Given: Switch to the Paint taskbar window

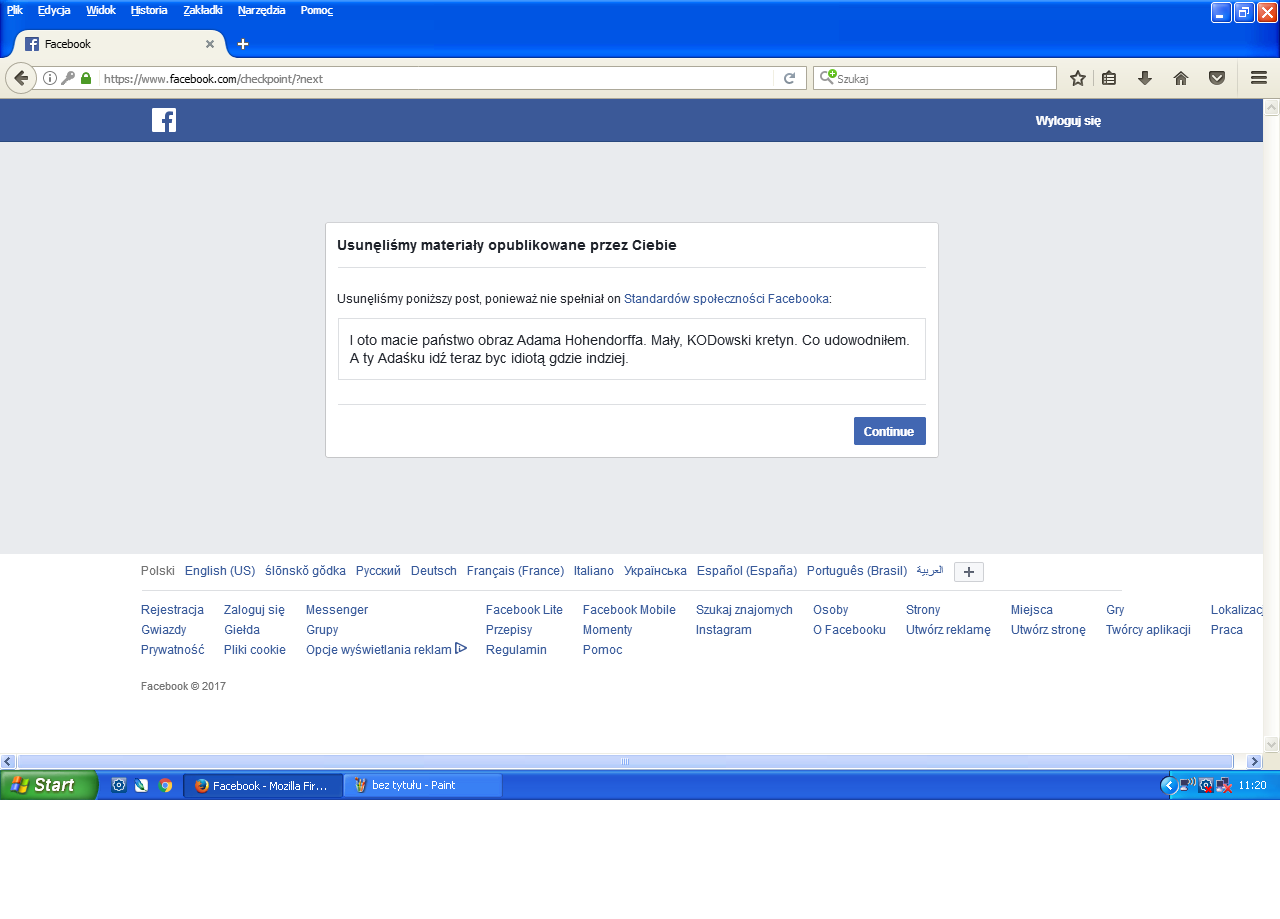Looking at the screenshot, I should coord(423,785).
